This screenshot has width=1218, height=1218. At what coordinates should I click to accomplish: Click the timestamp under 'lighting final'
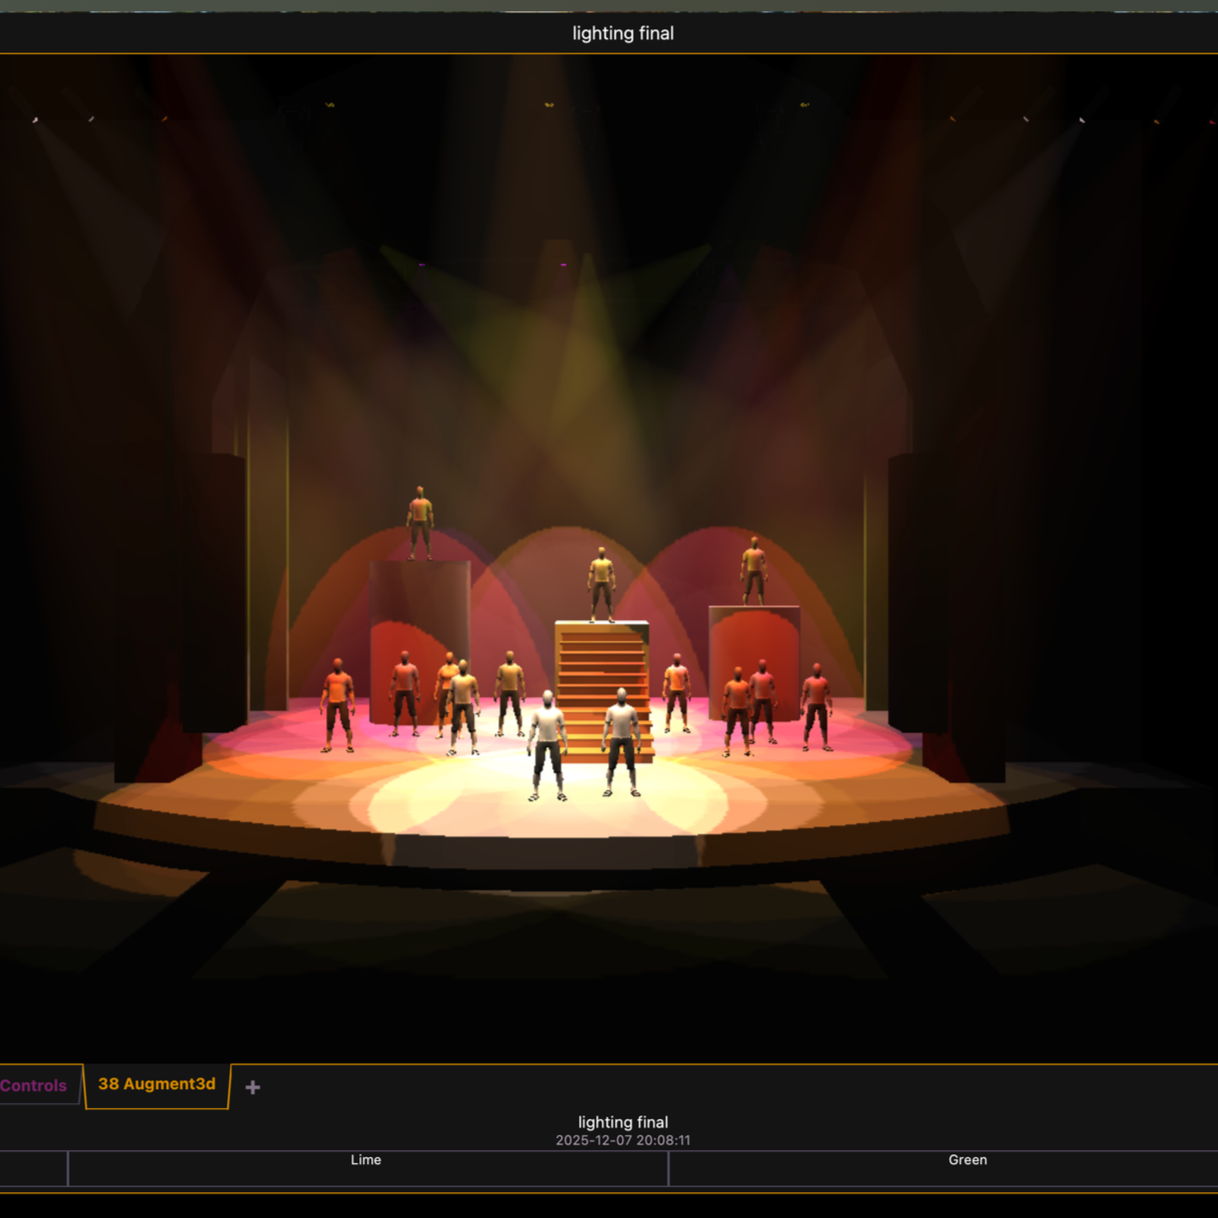623,1140
